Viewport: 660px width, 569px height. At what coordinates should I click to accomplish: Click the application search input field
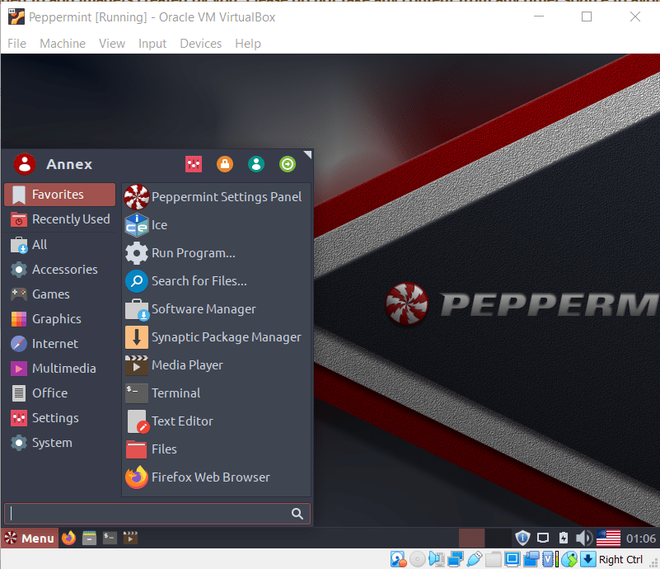(x=157, y=513)
